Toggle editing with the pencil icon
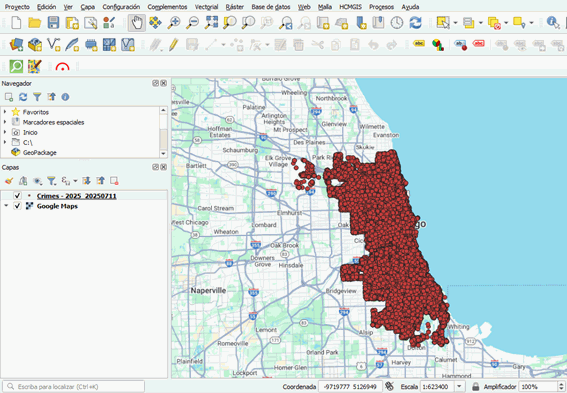This screenshot has width=567, height=393. 174,45
